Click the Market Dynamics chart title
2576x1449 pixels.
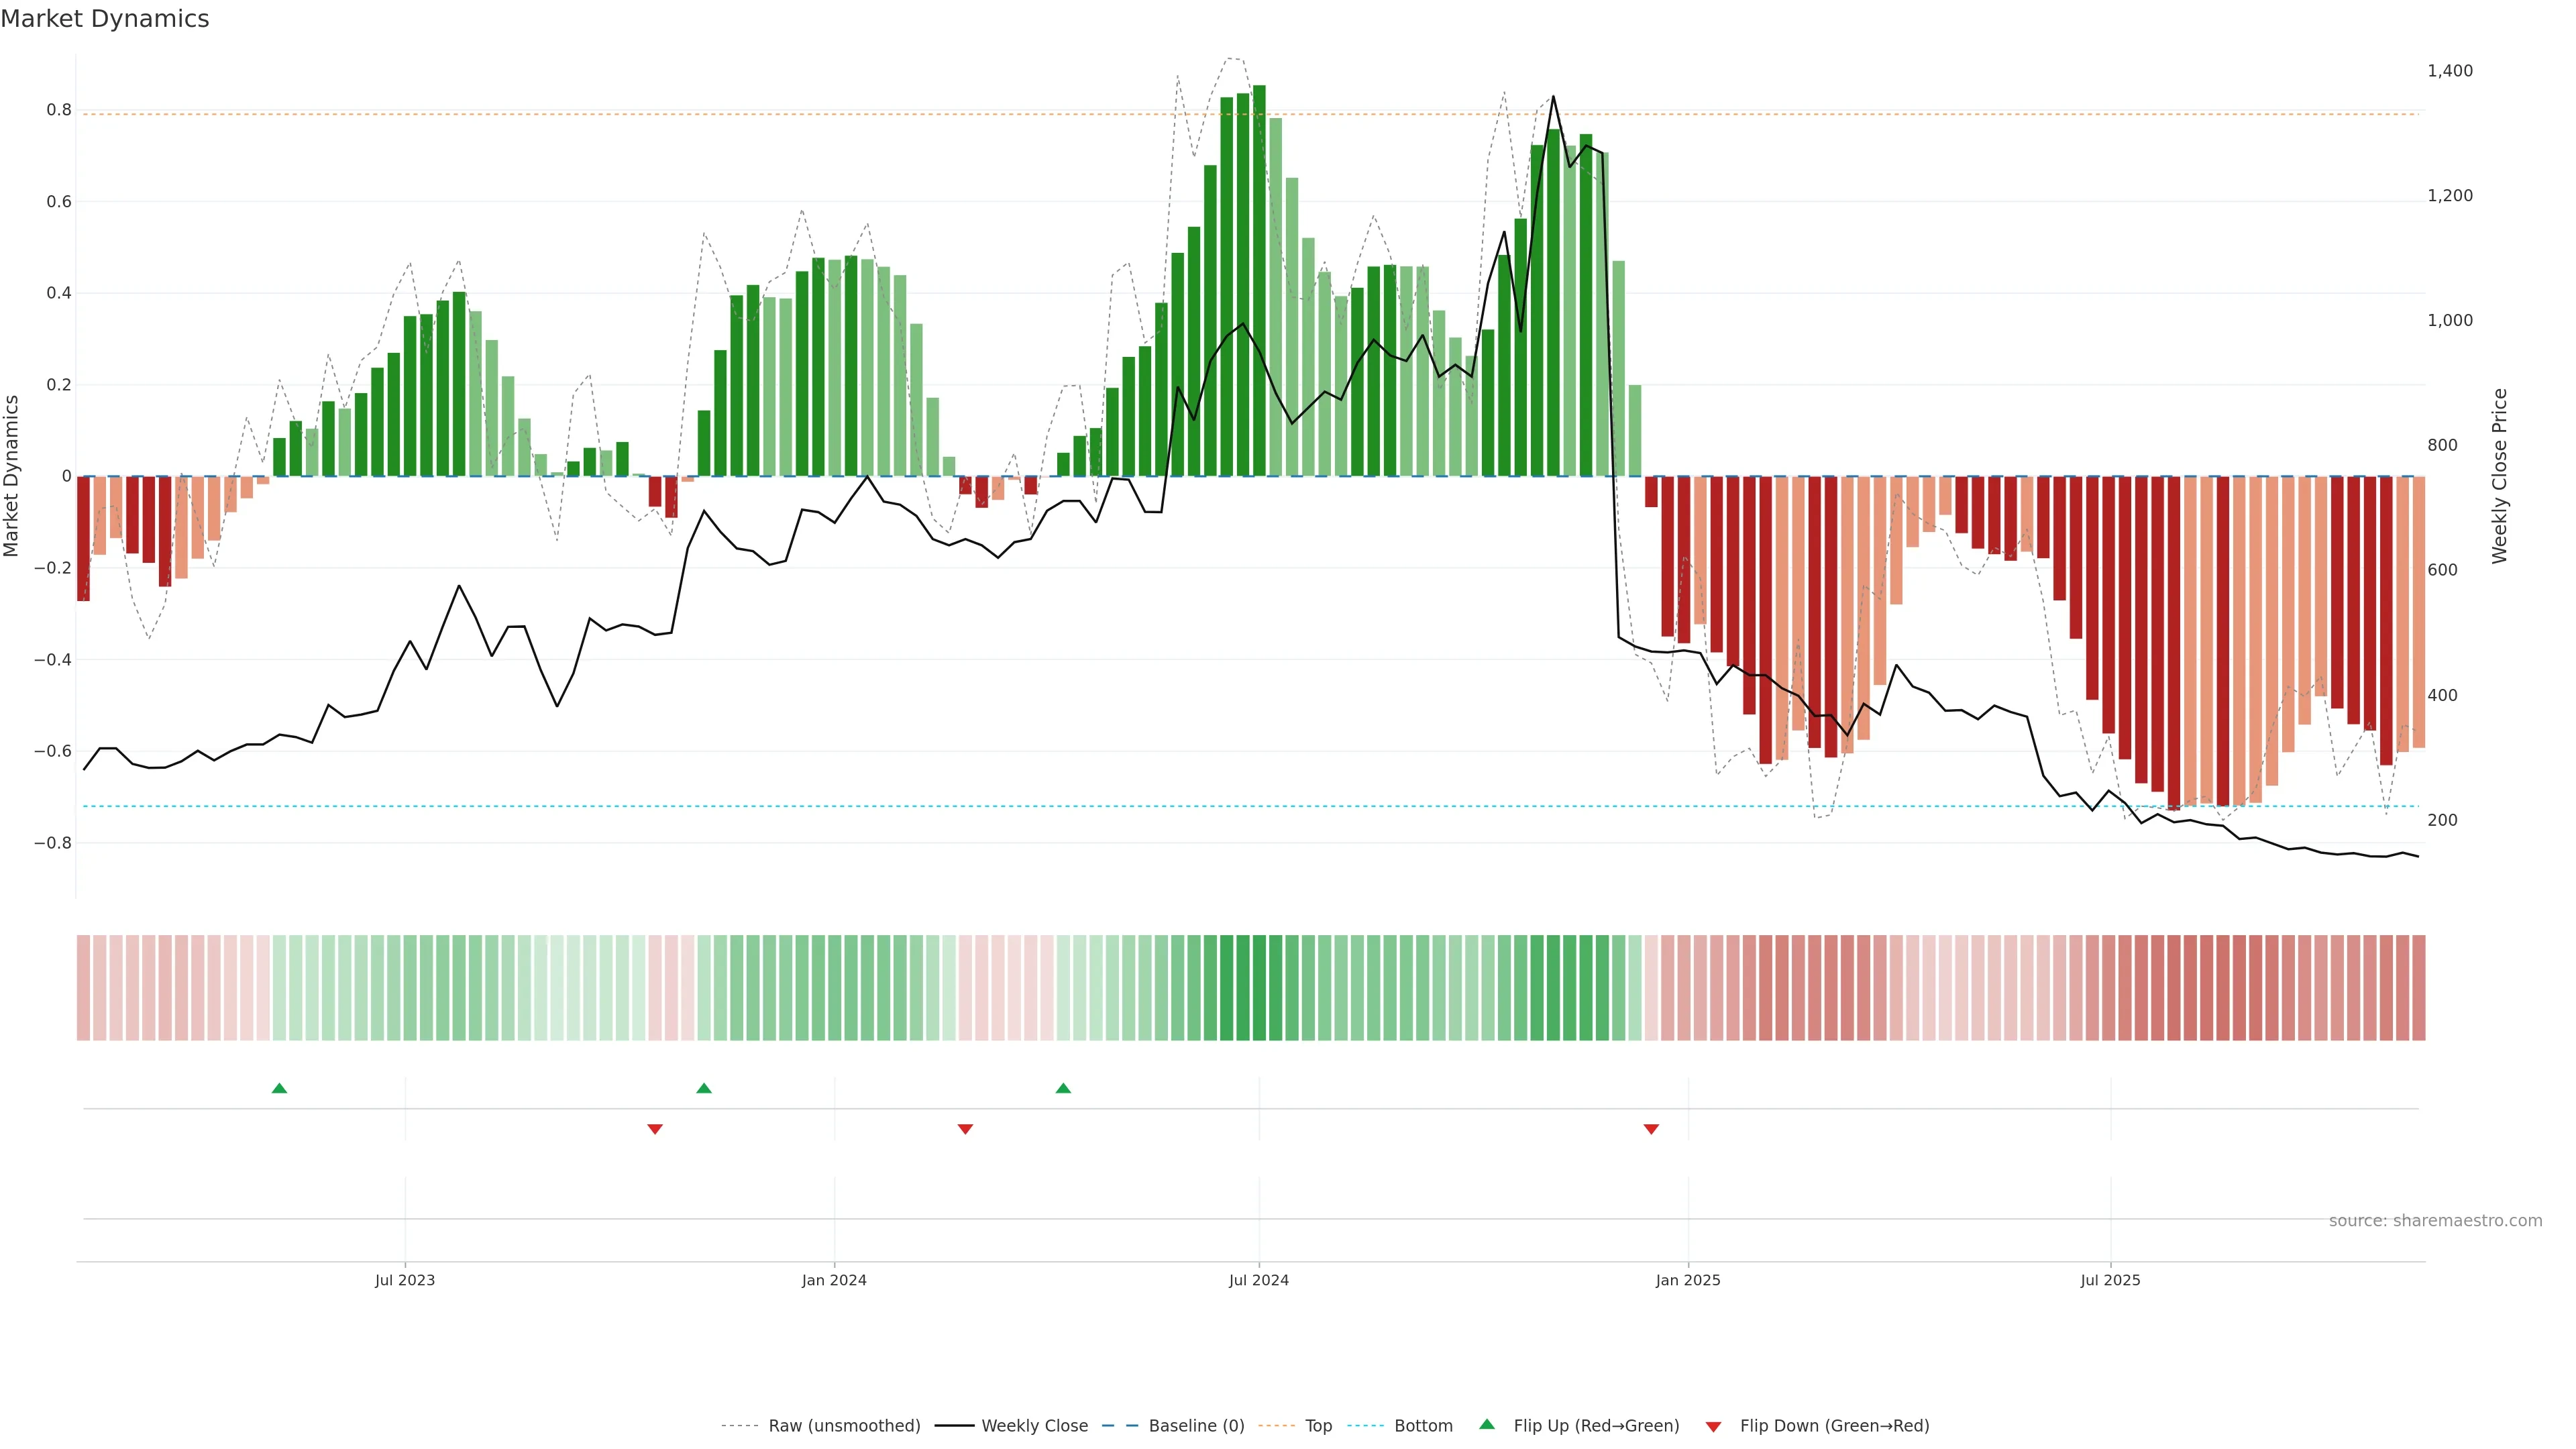tap(105, 19)
